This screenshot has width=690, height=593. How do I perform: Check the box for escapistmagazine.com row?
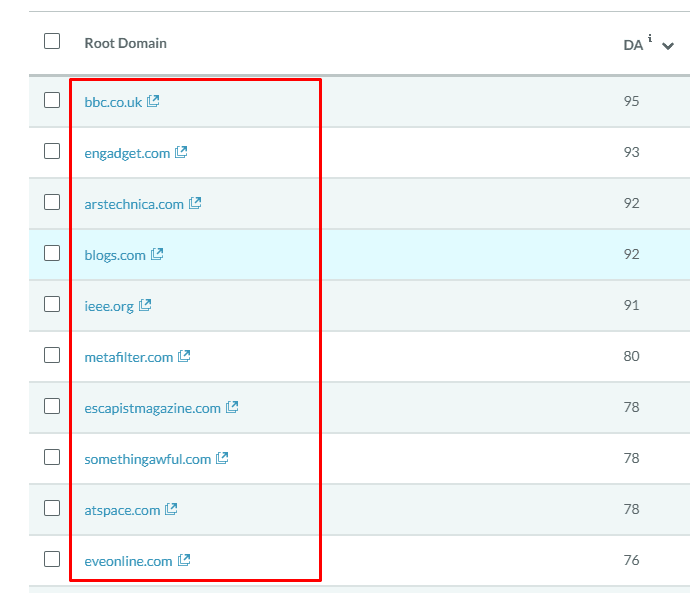click(x=52, y=406)
